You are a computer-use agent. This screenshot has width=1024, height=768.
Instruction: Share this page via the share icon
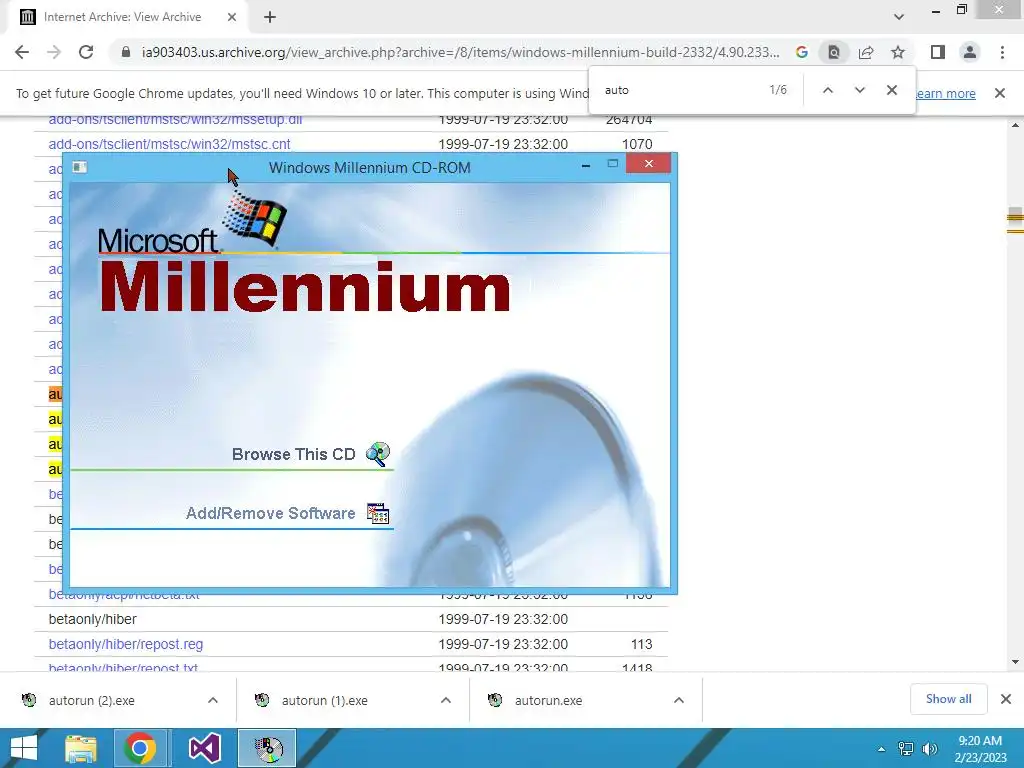[866, 52]
